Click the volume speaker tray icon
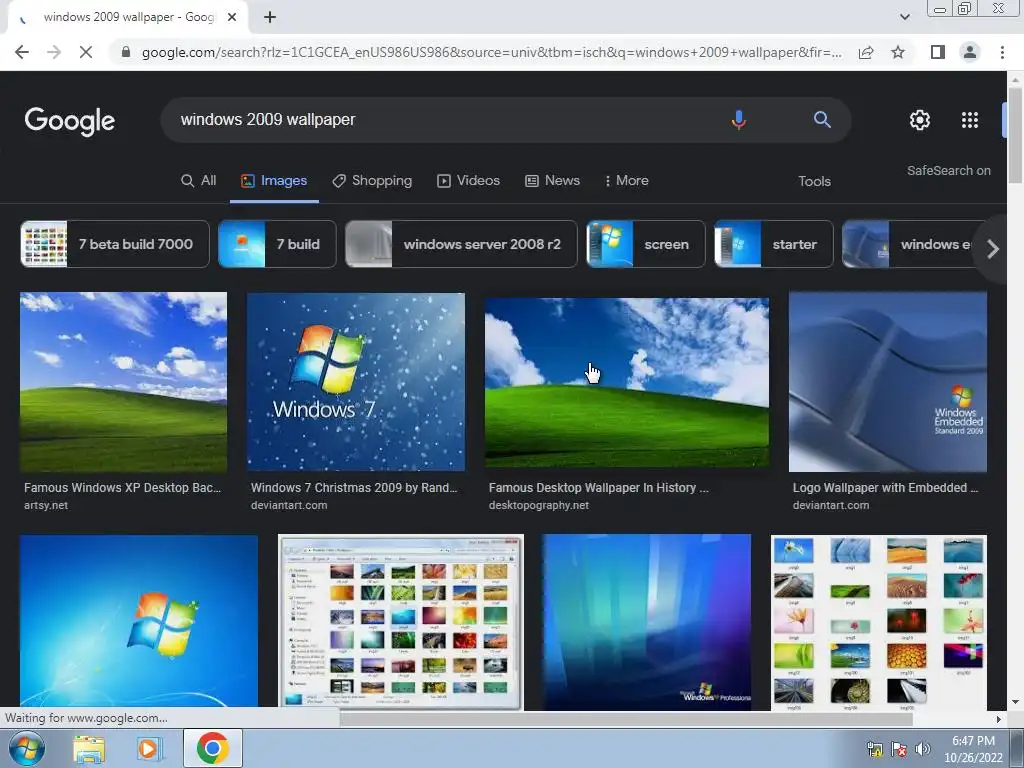This screenshot has width=1024, height=768. tap(922, 749)
